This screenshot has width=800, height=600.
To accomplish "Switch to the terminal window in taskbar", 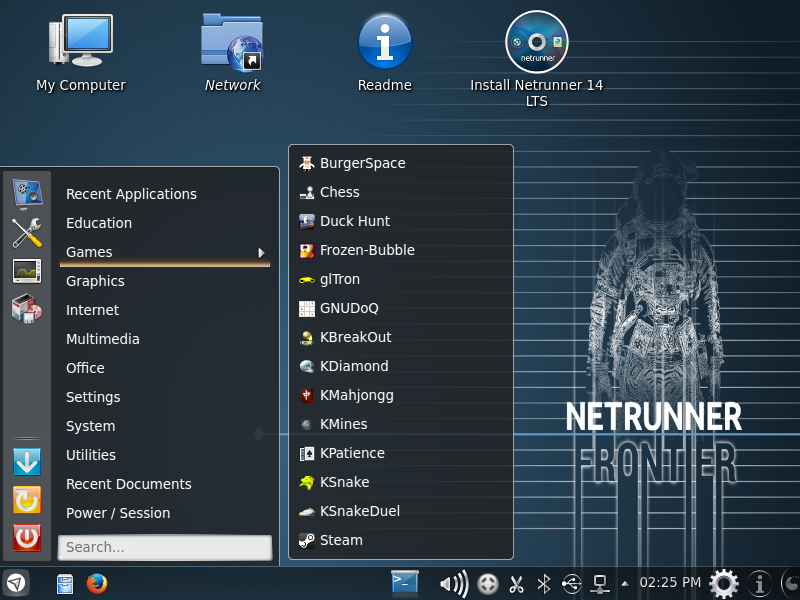I will click(x=405, y=583).
